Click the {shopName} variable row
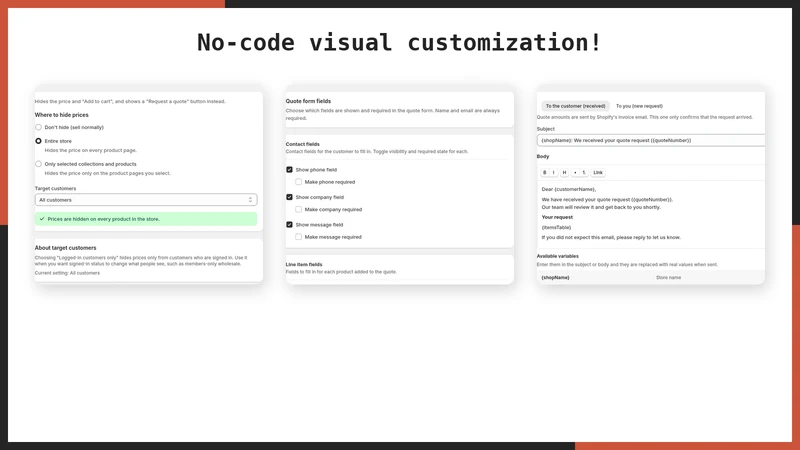This screenshot has height=450, width=800. pos(651,278)
